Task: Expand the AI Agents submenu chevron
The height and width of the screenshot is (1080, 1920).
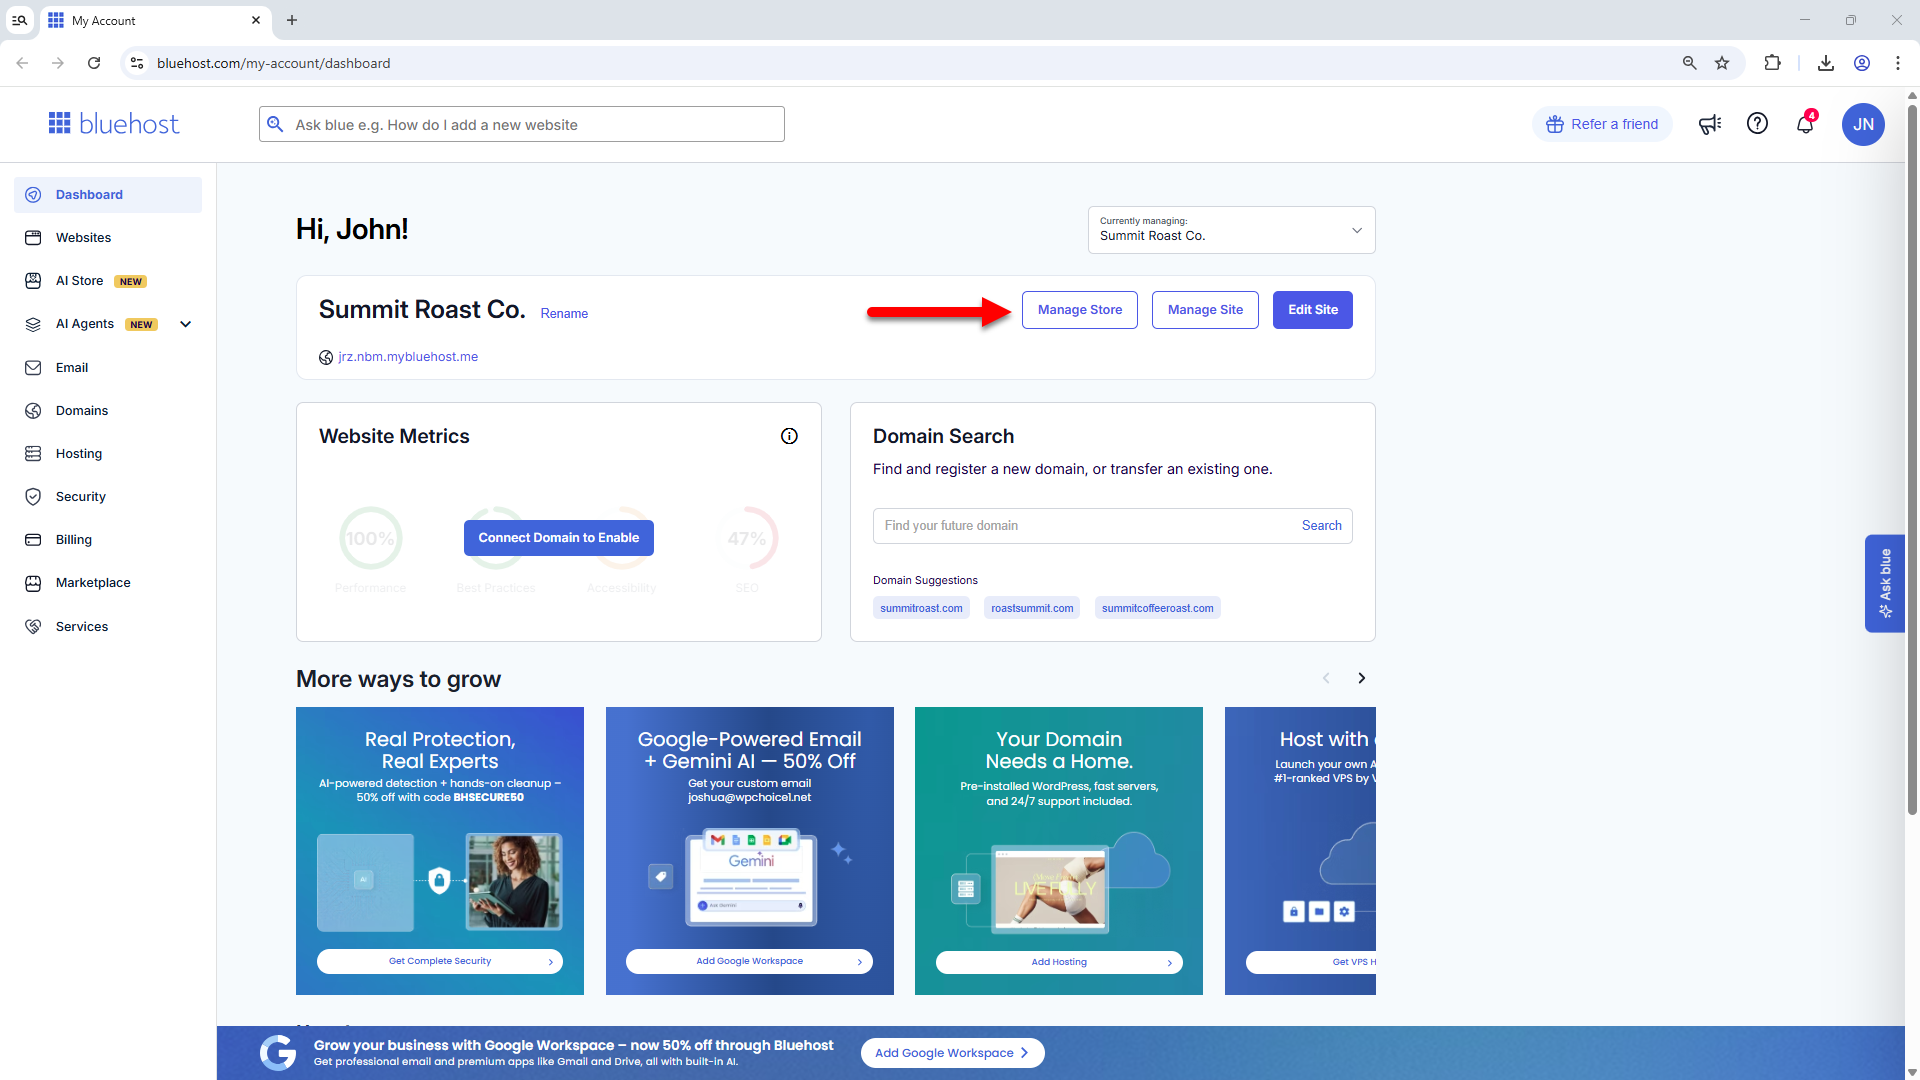Action: (x=185, y=324)
